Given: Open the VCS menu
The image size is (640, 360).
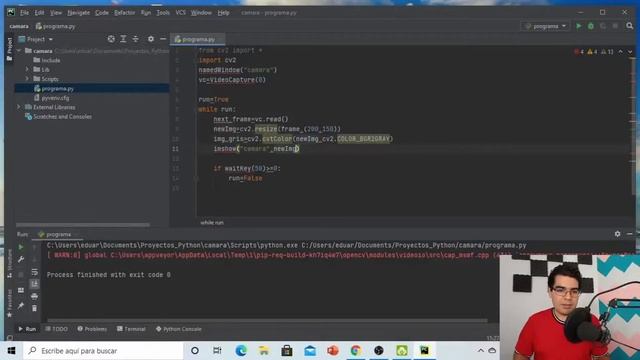Looking at the screenshot, I should point(180,13).
